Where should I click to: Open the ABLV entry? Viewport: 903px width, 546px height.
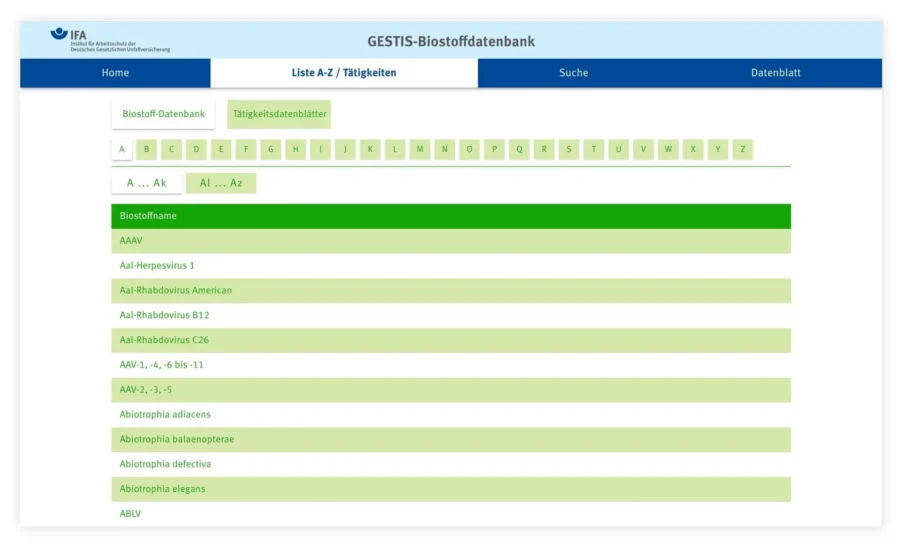point(451,513)
